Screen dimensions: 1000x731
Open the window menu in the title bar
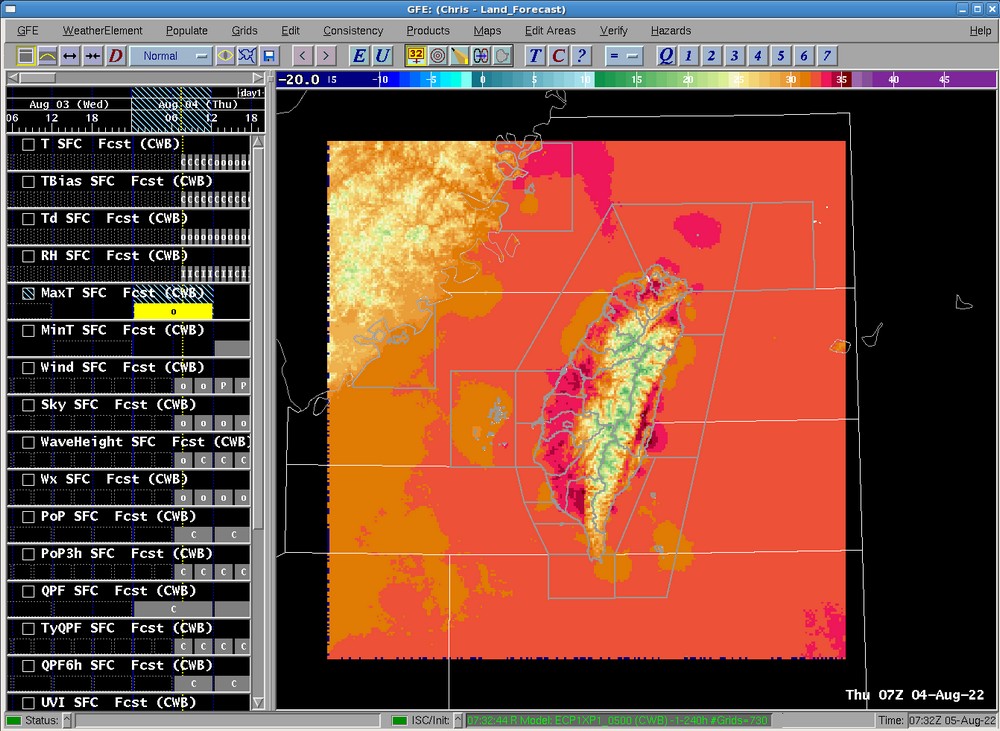click(x=10, y=9)
